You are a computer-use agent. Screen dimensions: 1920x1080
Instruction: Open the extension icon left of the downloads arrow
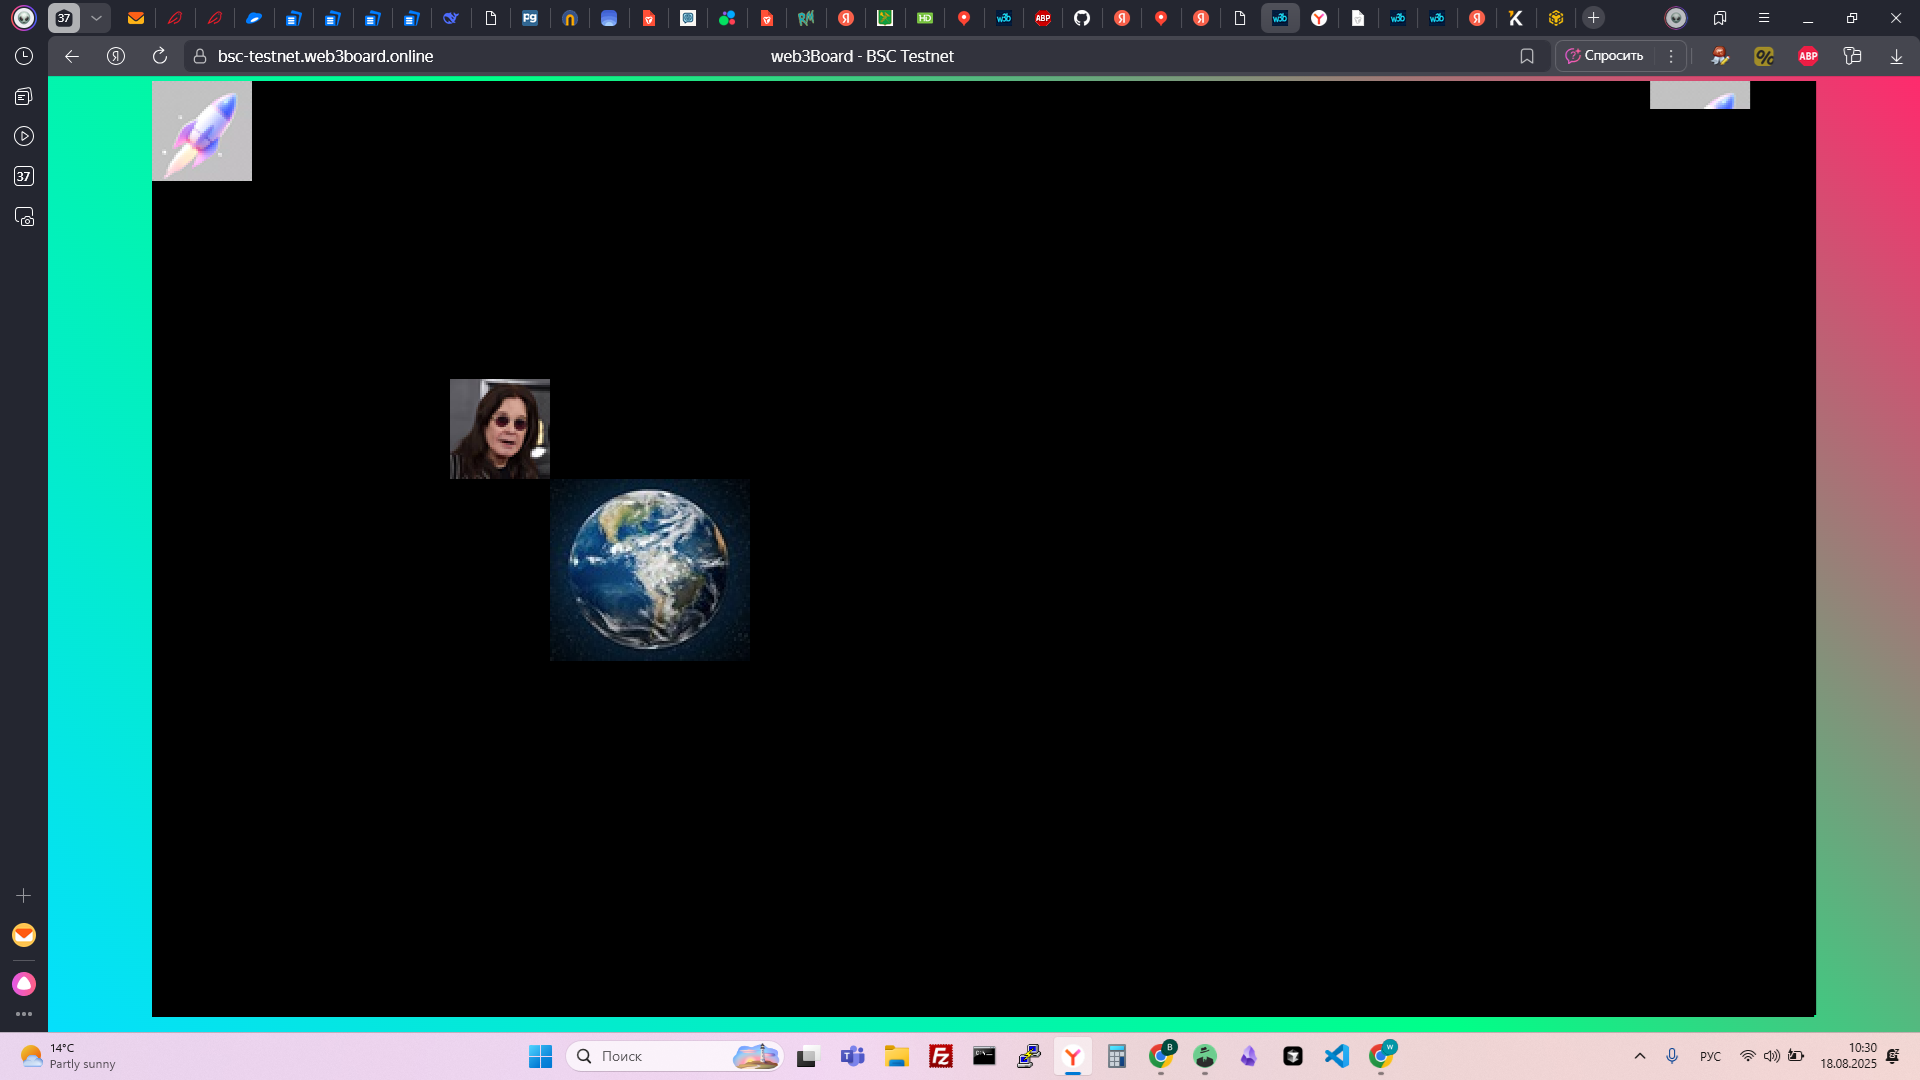click(1852, 57)
